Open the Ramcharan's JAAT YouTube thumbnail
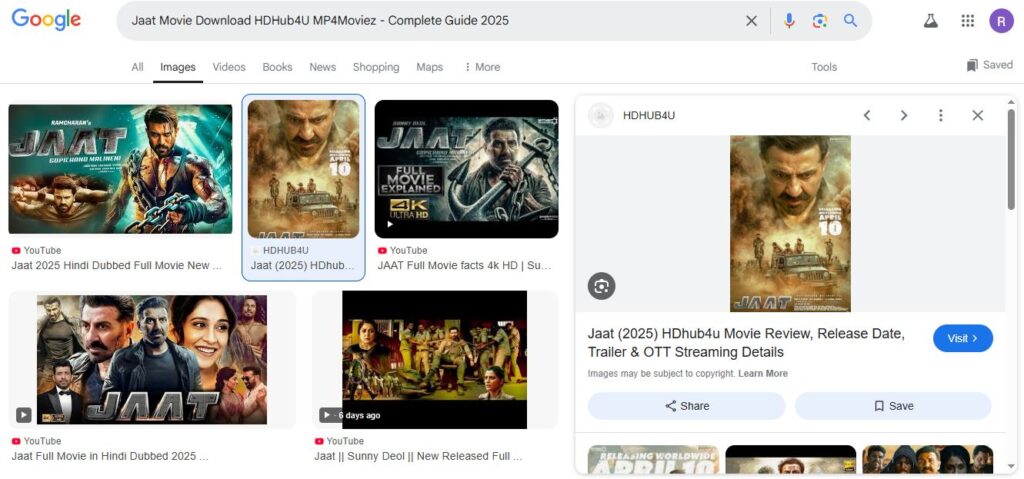1024x479 pixels. [x=120, y=169]
